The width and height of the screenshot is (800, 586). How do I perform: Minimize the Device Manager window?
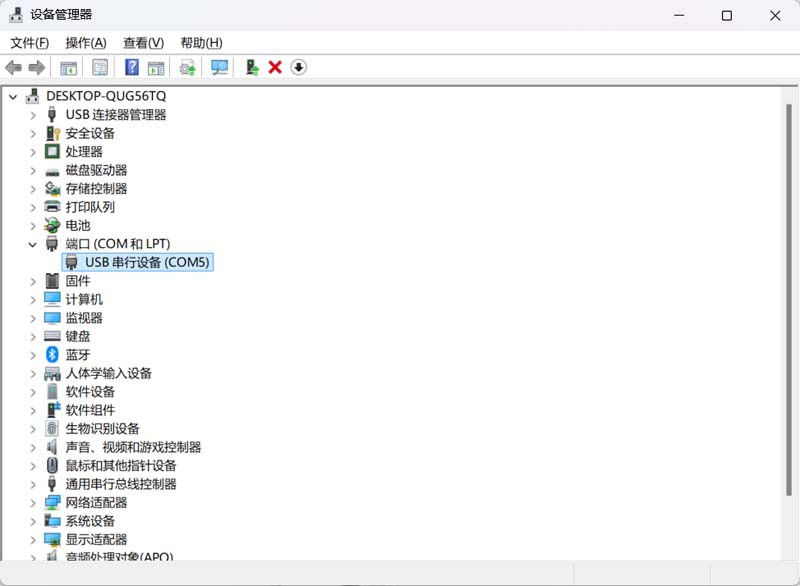679,15
